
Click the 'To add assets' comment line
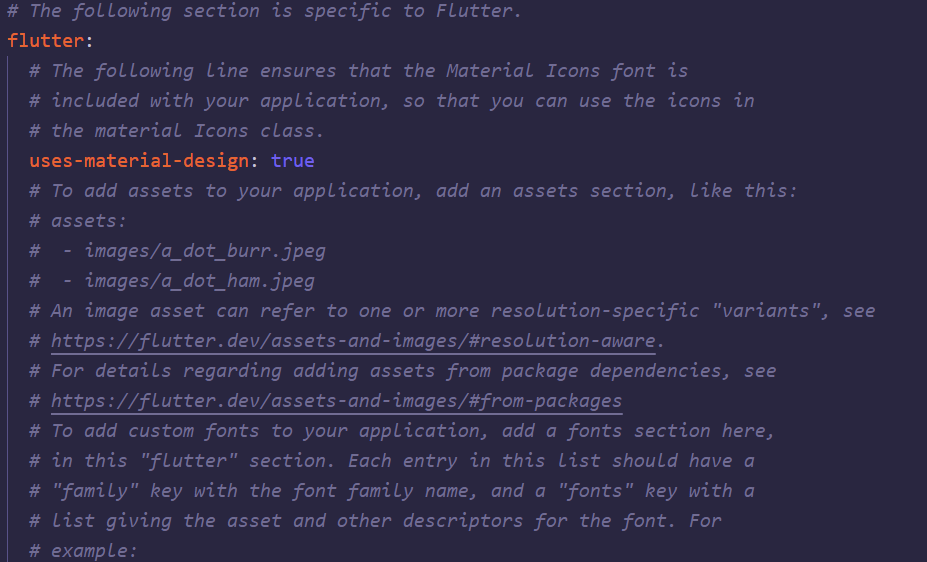coord(412,191)
